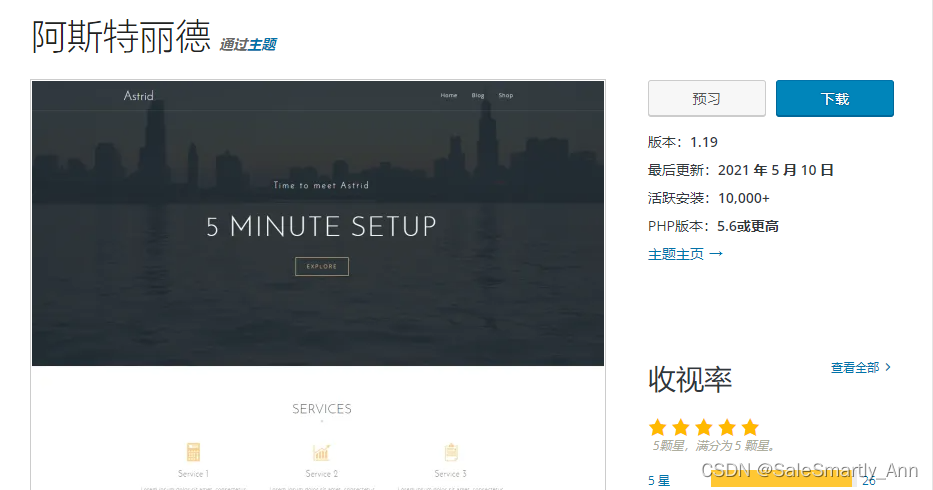Click the fourth gold rating star

pyautogui.click(x=727, y=427)
